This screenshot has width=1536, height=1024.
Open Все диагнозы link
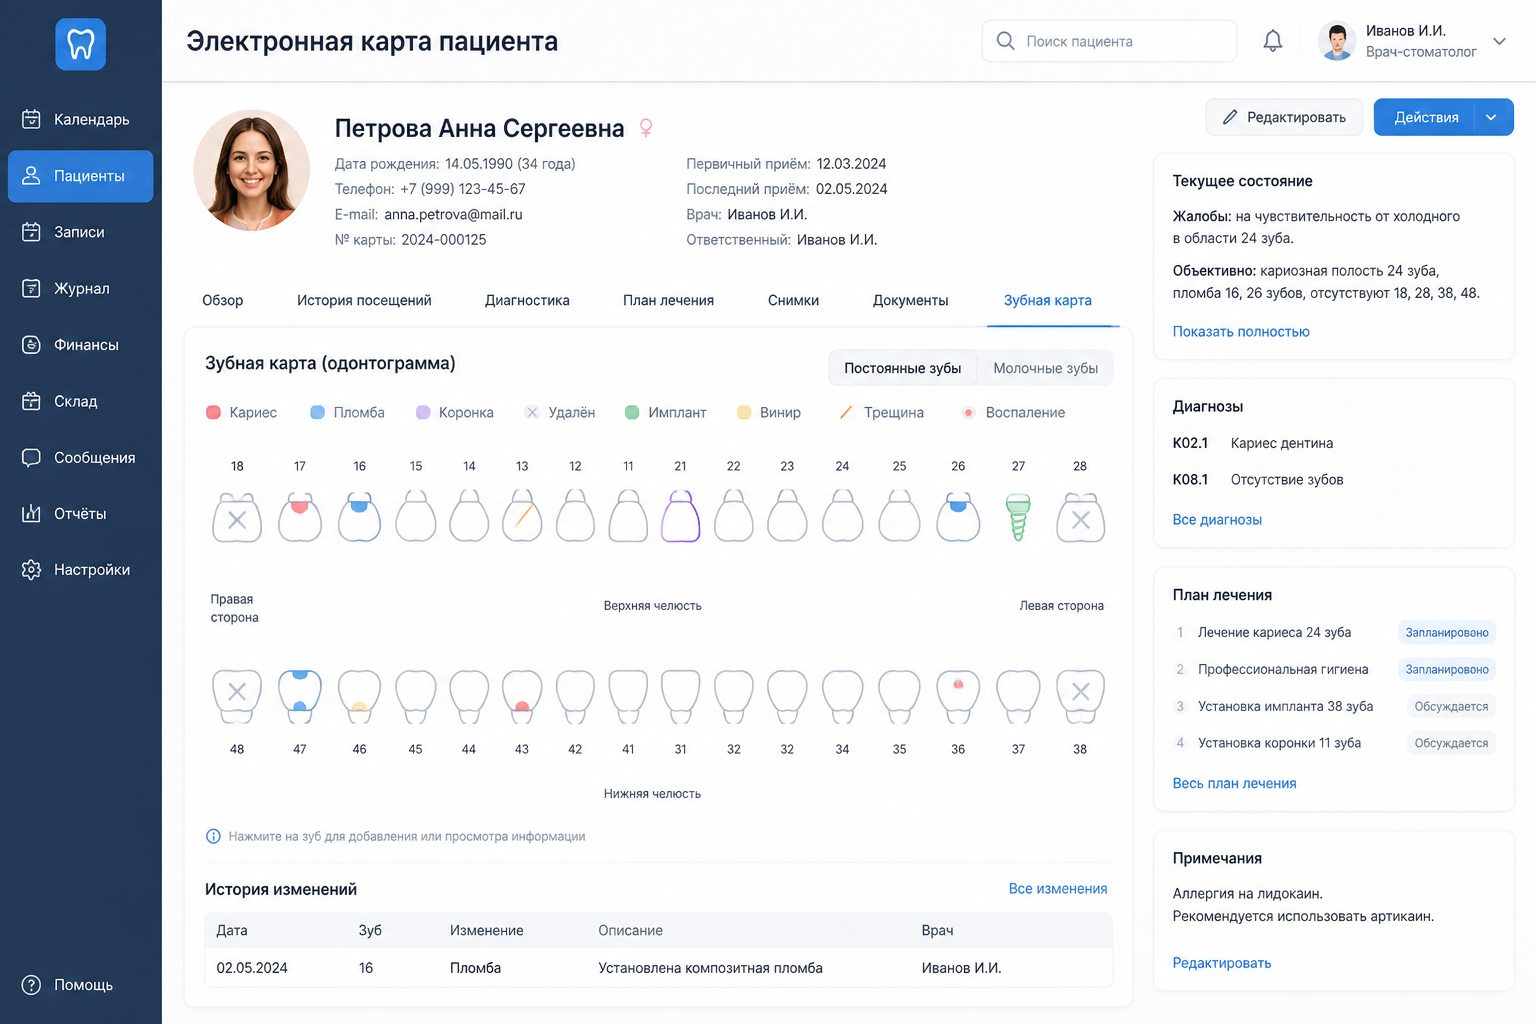click(1217, 519)
